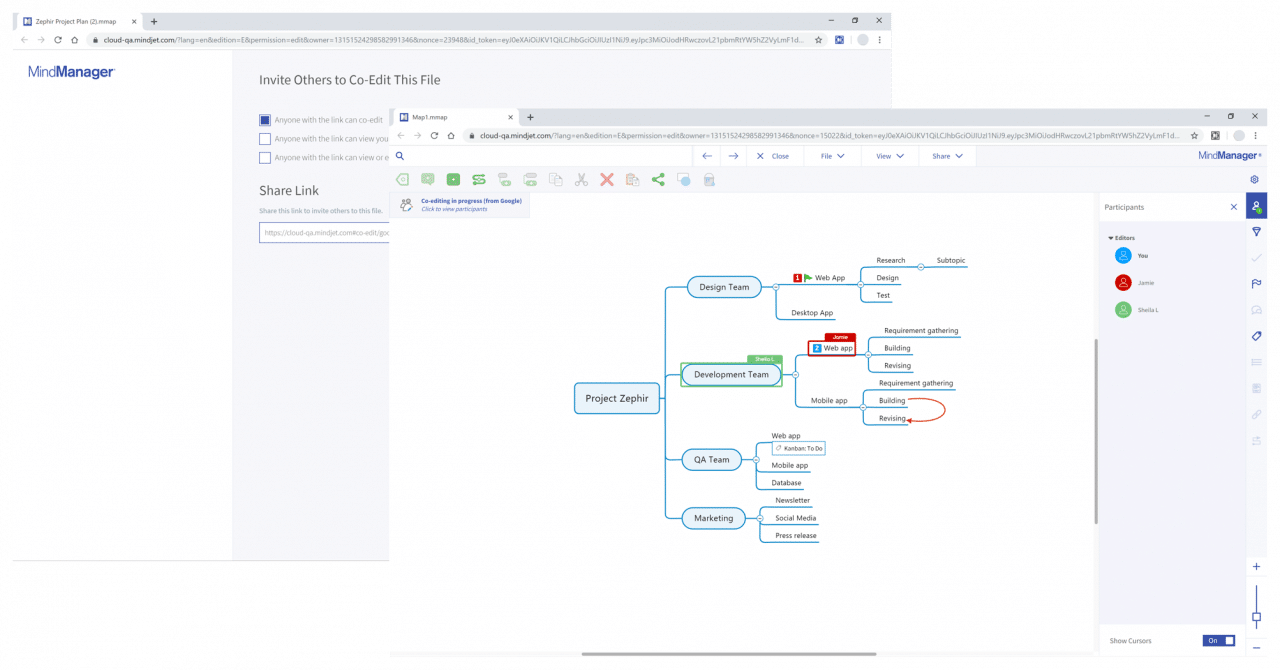Viewport: 1280px width, 670px height.
Task: Toggle the Show Cursors switch
Action: pos(1218,641)
